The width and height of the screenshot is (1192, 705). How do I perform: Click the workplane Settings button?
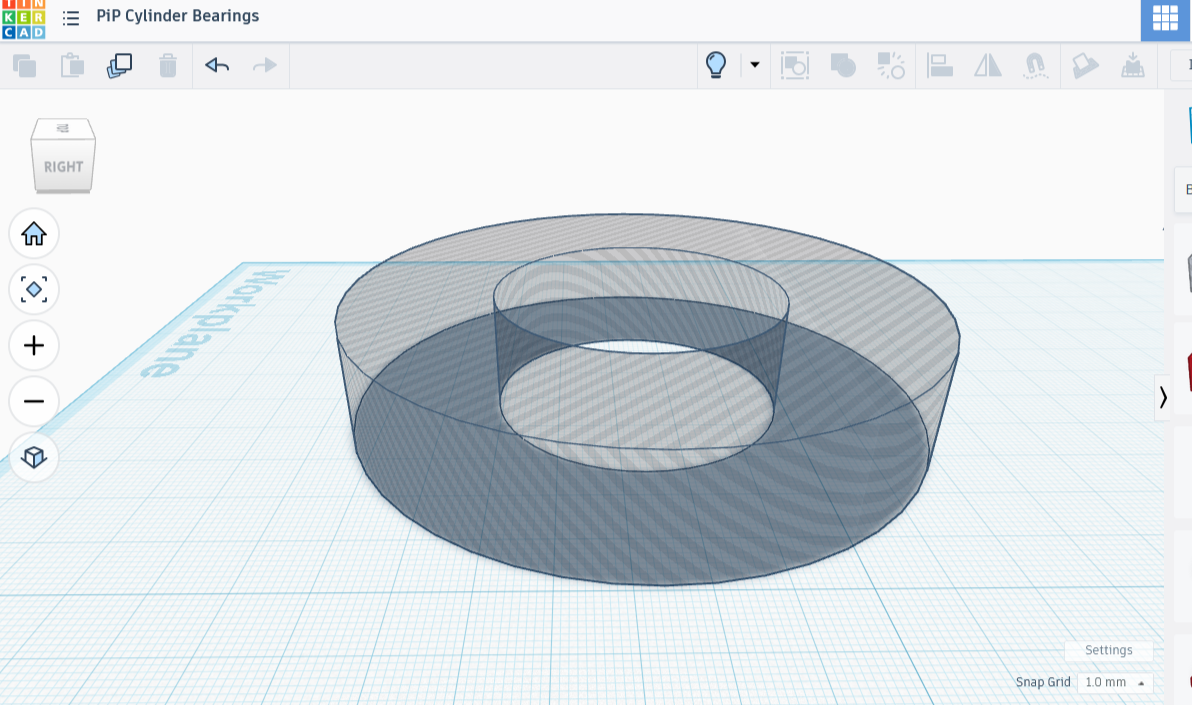(x=1108, y=650)
